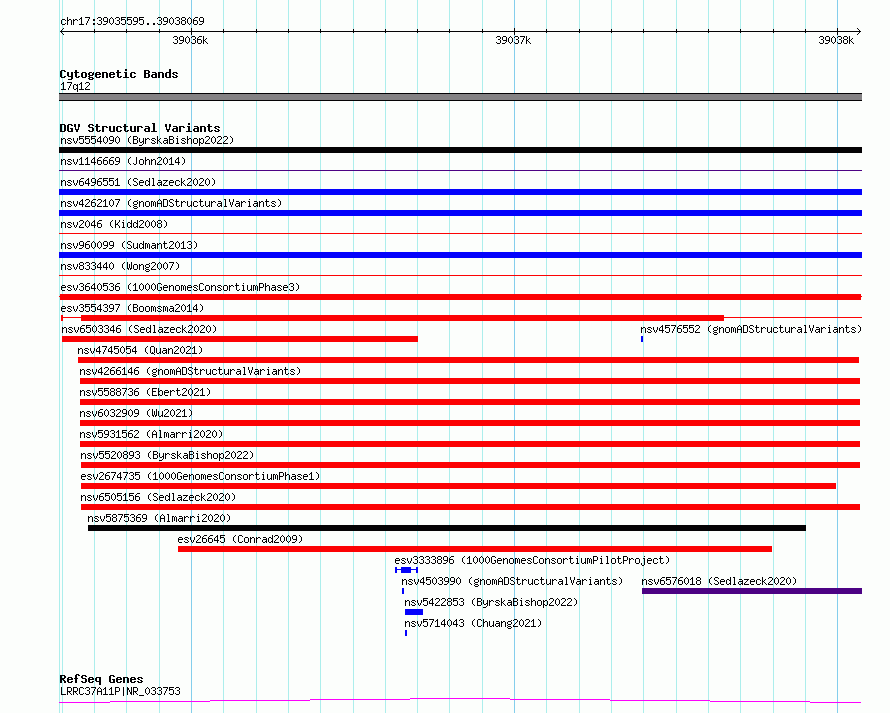Open variant nsv5554090 (ByrskaBishop2022) label
Screen dimensions: 890x713
click(147, 140)
